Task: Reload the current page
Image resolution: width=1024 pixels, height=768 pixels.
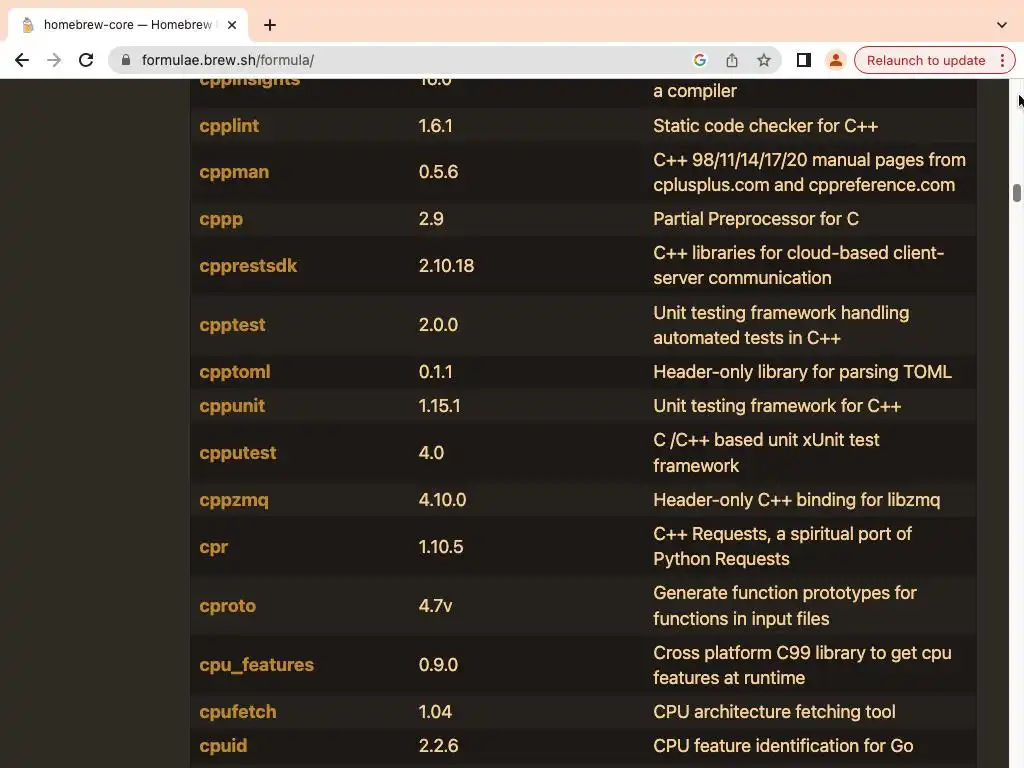Action: (86, 60)
